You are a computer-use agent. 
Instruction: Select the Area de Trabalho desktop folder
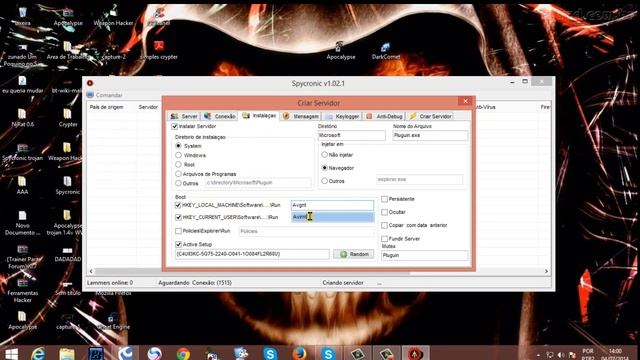click(x=68, y=49)
